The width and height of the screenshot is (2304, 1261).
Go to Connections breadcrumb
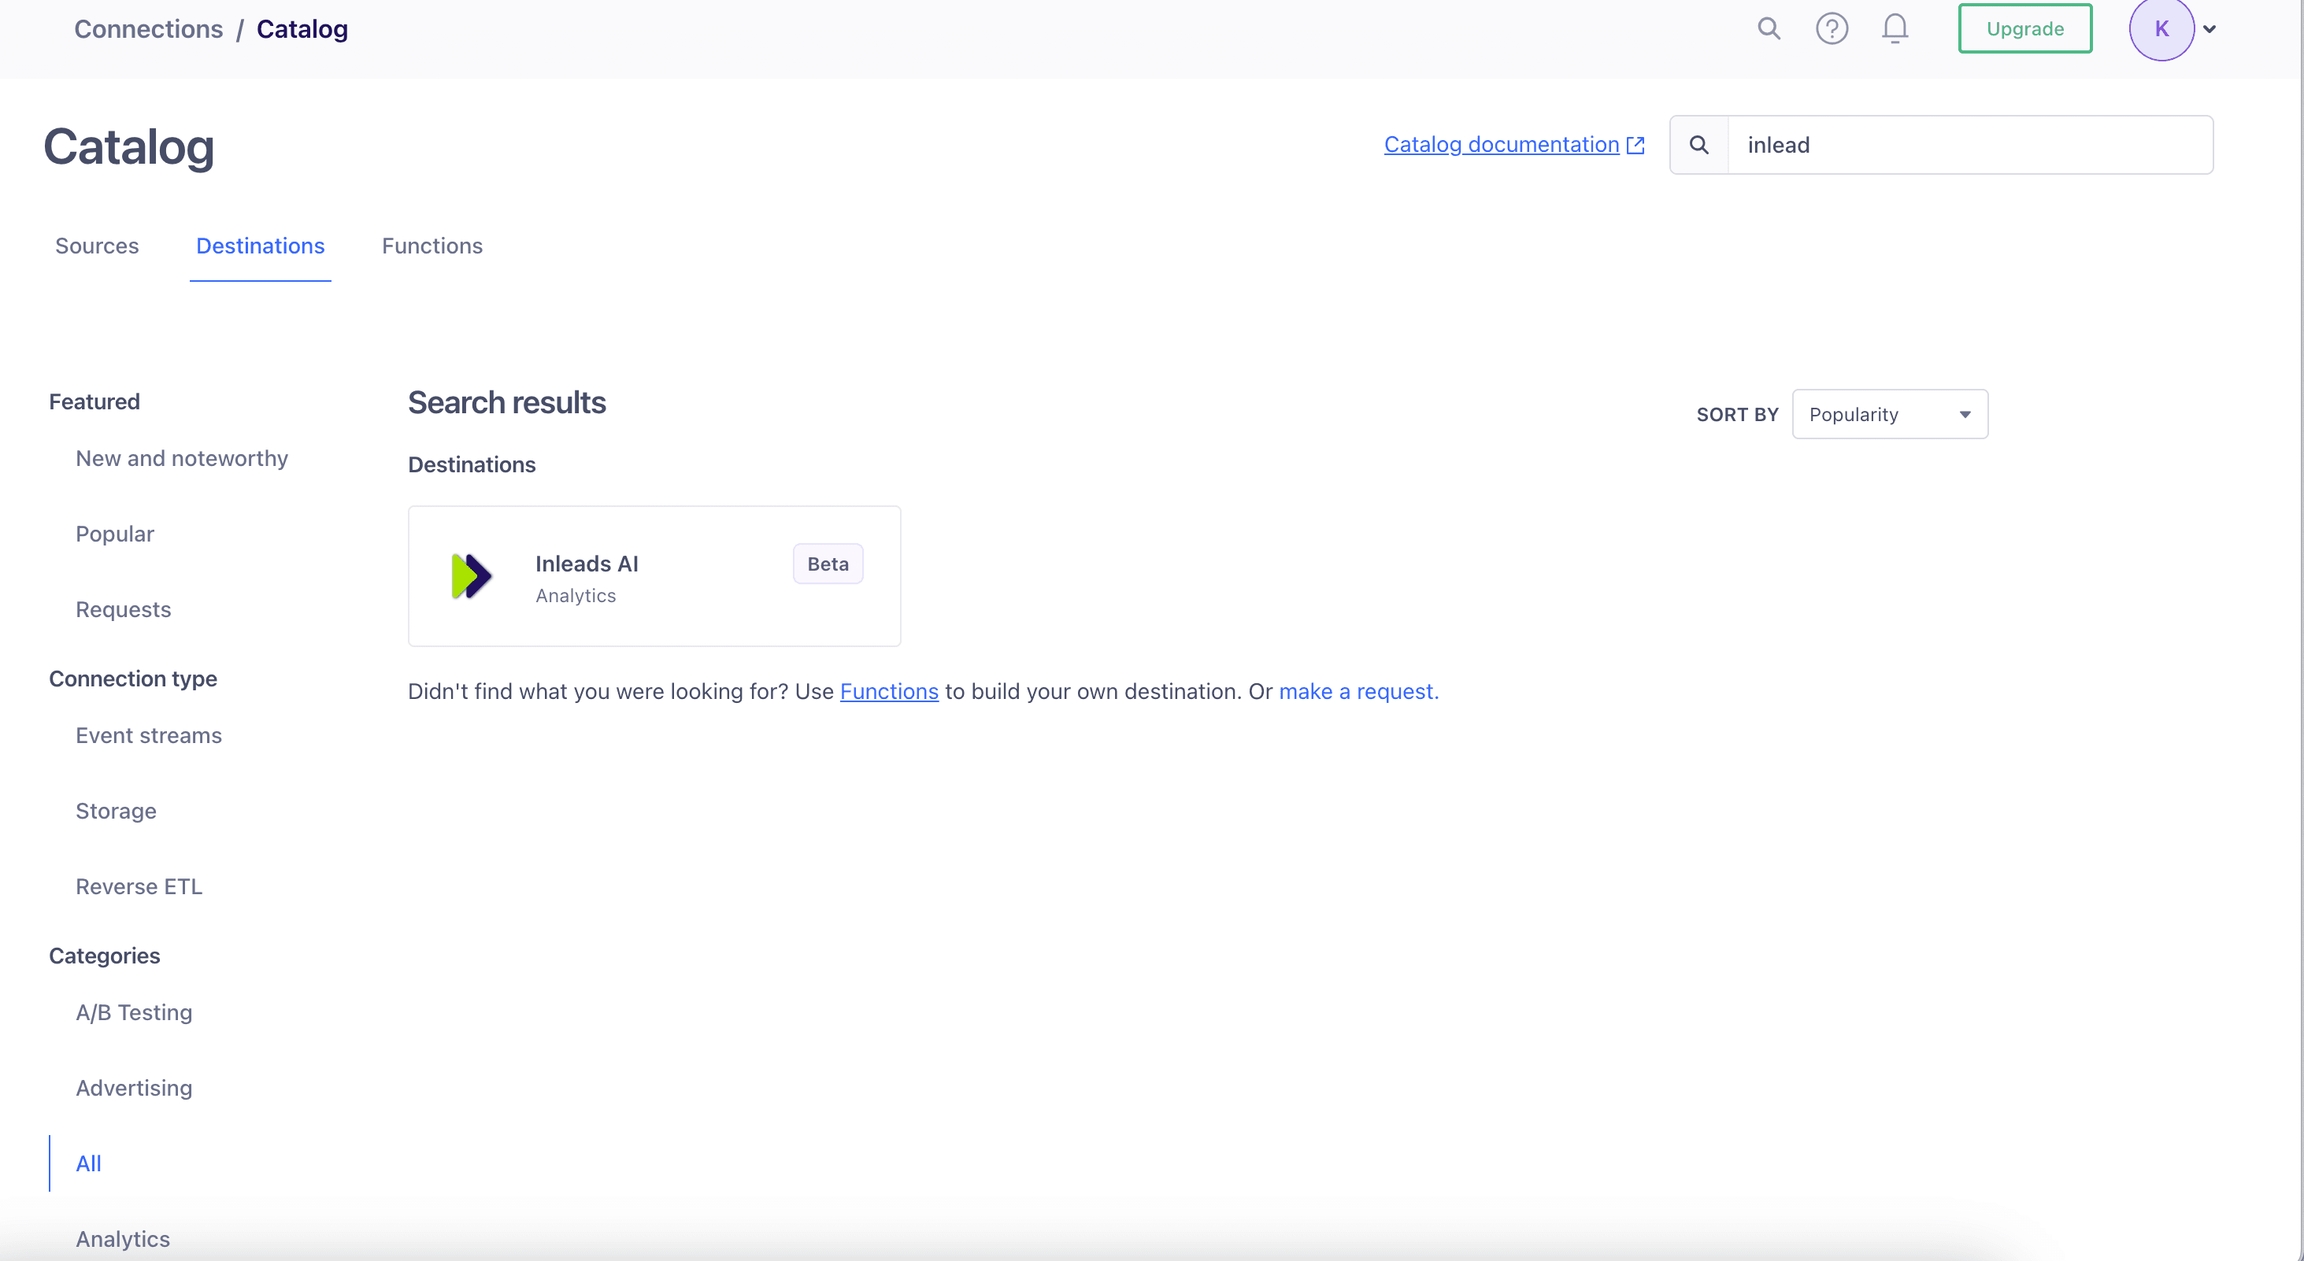tap(148, 29)
